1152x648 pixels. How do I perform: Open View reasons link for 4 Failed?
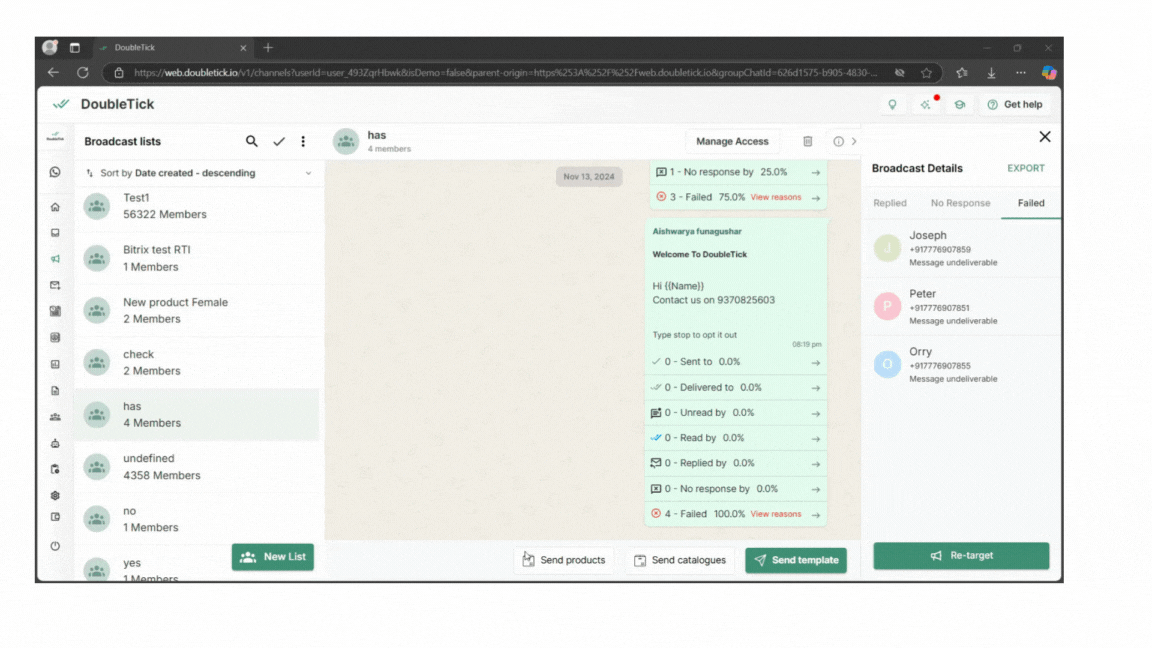(x=776, y=514)
